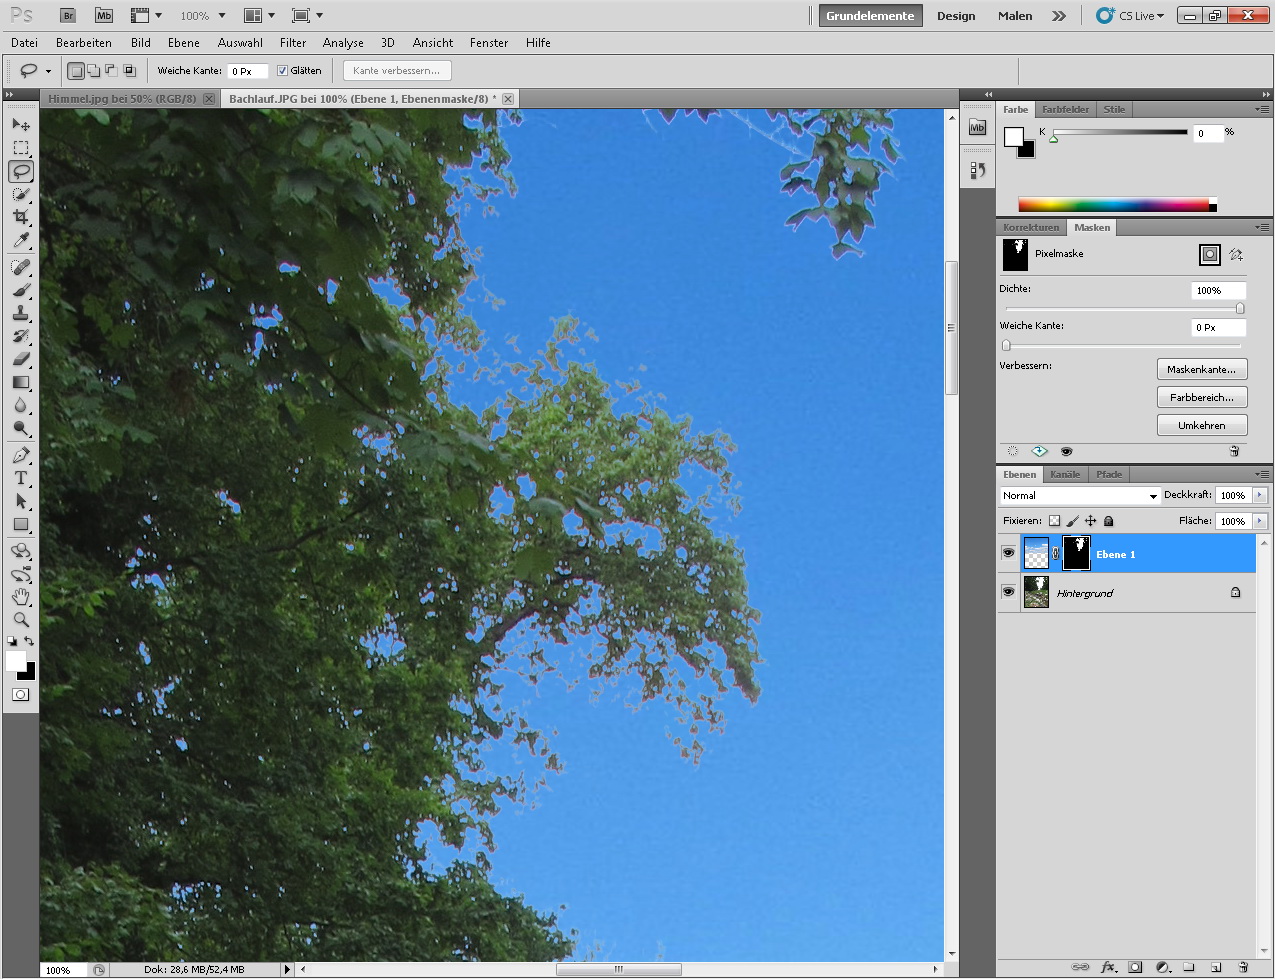
Task: Activate the Zoom magnifier tool
Action: [x=21, y=620]
